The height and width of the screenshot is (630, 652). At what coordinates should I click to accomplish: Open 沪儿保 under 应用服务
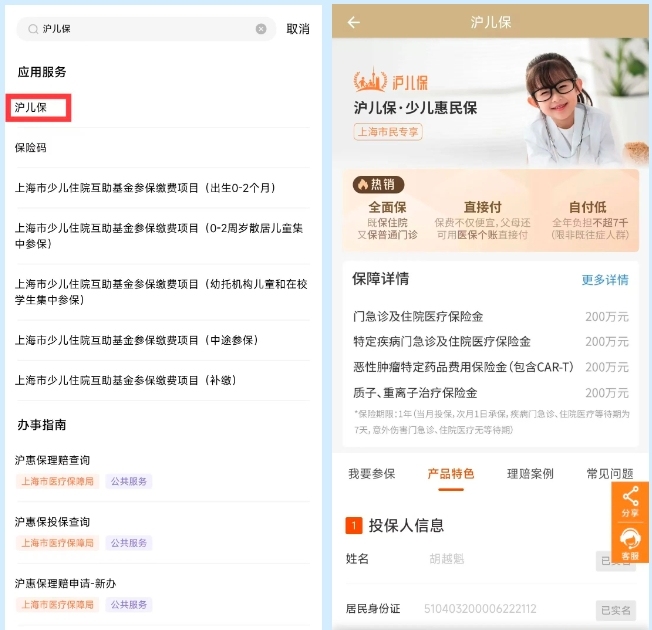pos(32,108)
